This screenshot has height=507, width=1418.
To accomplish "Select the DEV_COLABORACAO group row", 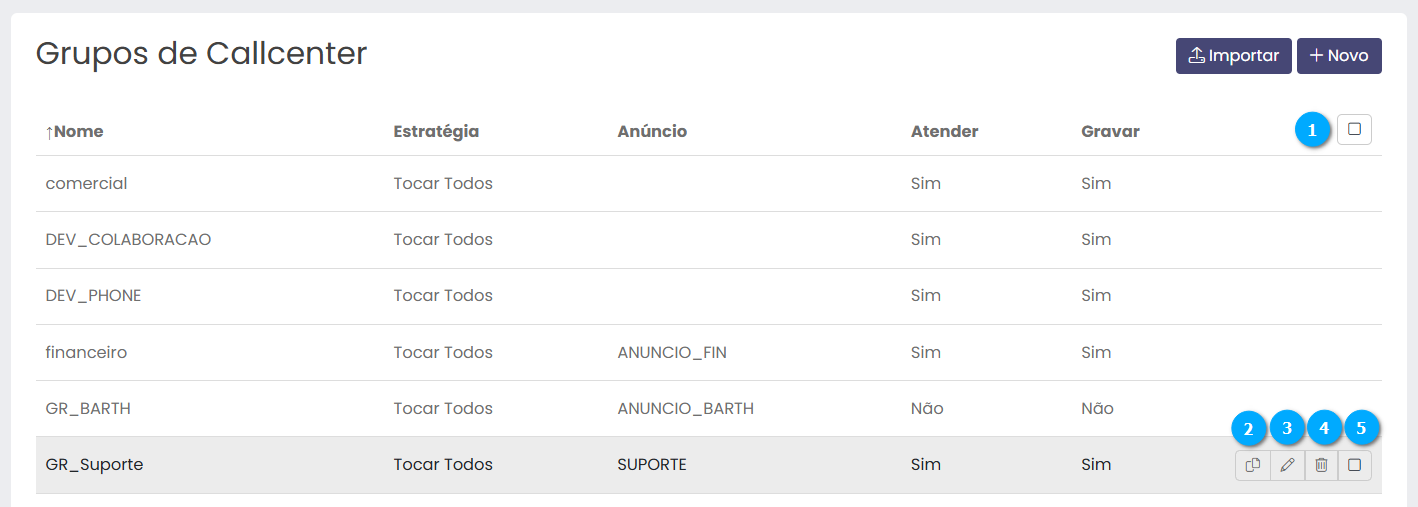I will 128,240.
